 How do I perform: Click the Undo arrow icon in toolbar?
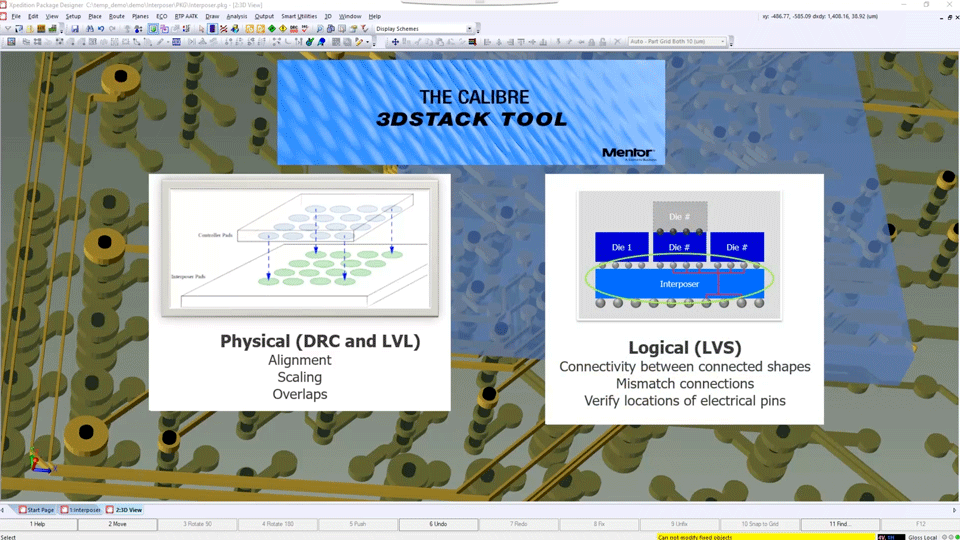(101, 29)
